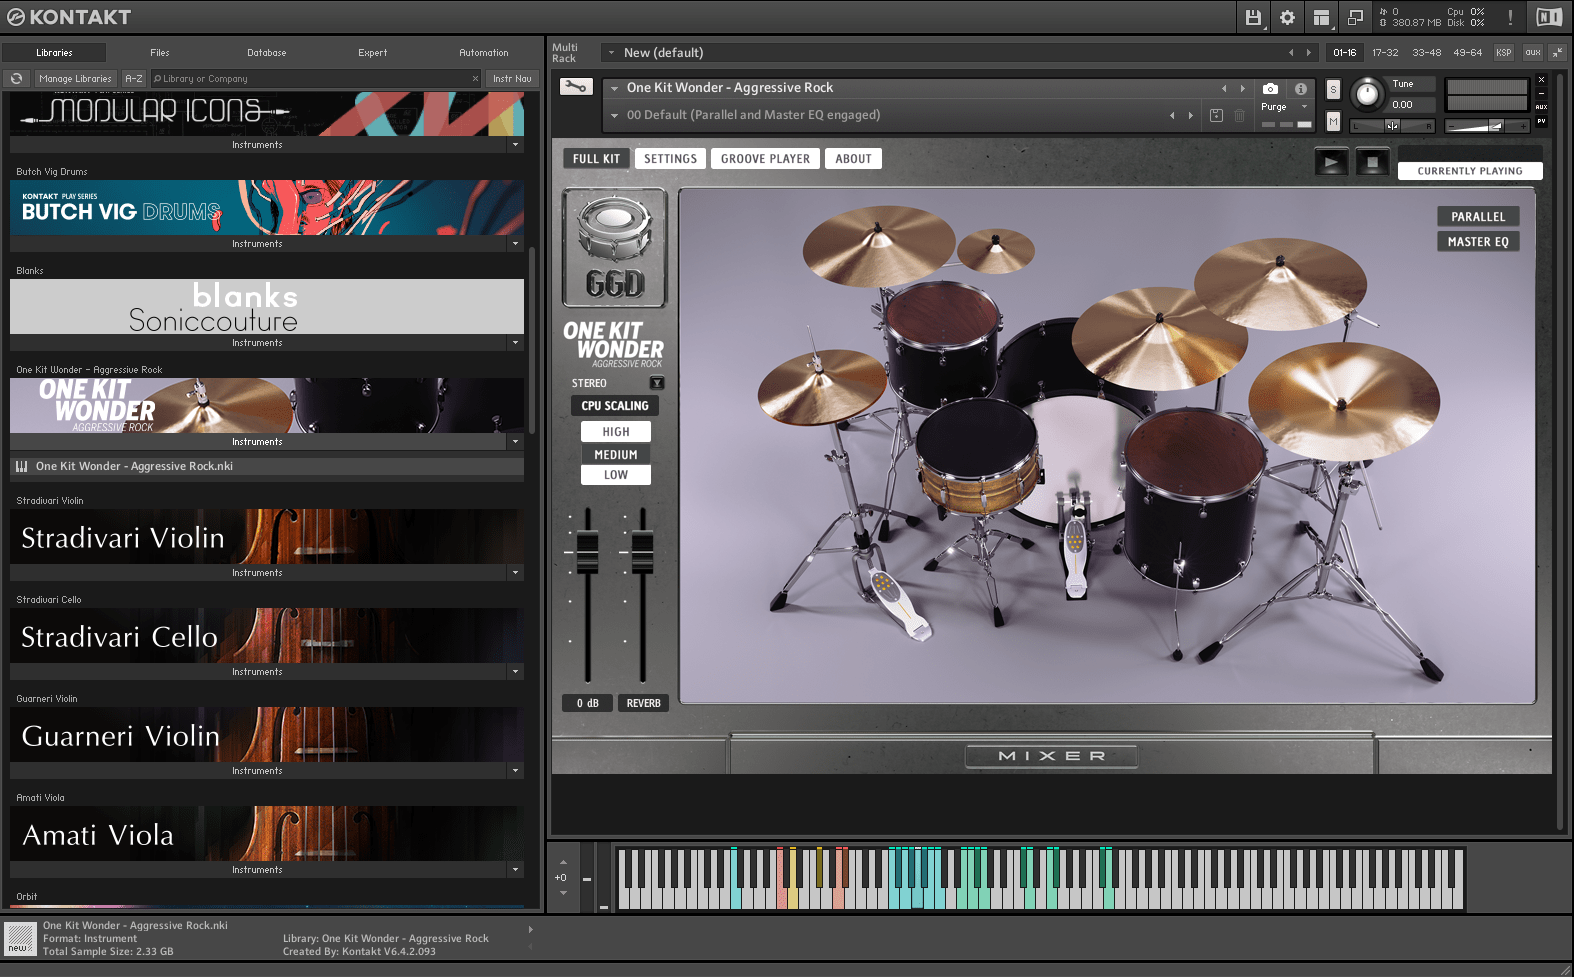1574x977 pixels.
Task: Set CPU scaling to MEDIUM
Action: point(616,454)
